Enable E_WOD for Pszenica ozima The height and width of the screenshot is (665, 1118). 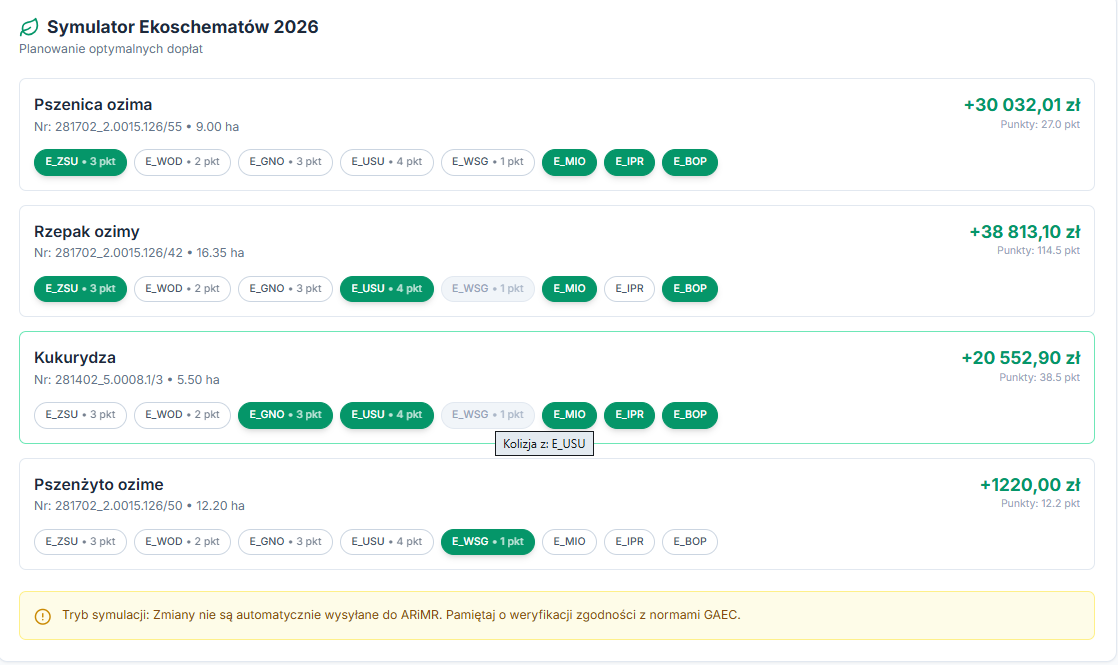pyautogui.click(x=182, y=162)
